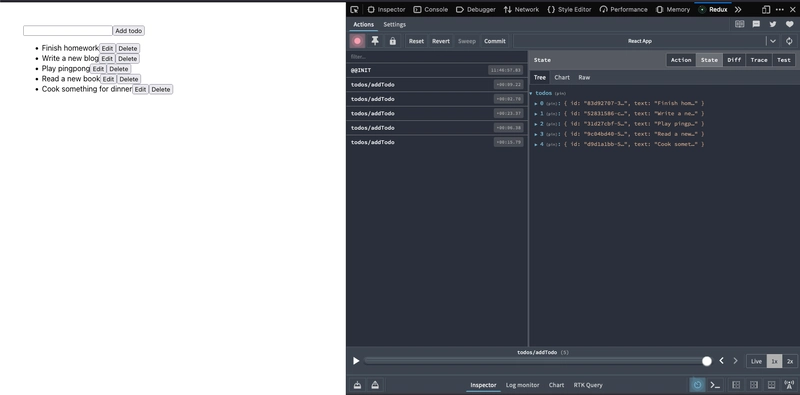Screen dimensions: 800x395
Task: Click the export (upload) icon at bottom left
Action: click(375, 385)
